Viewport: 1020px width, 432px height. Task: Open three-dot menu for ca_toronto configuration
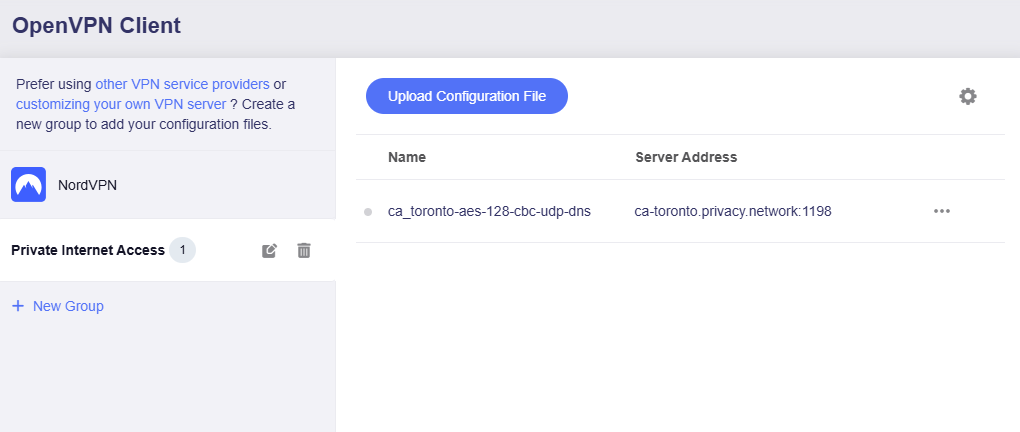pos(941,211)
